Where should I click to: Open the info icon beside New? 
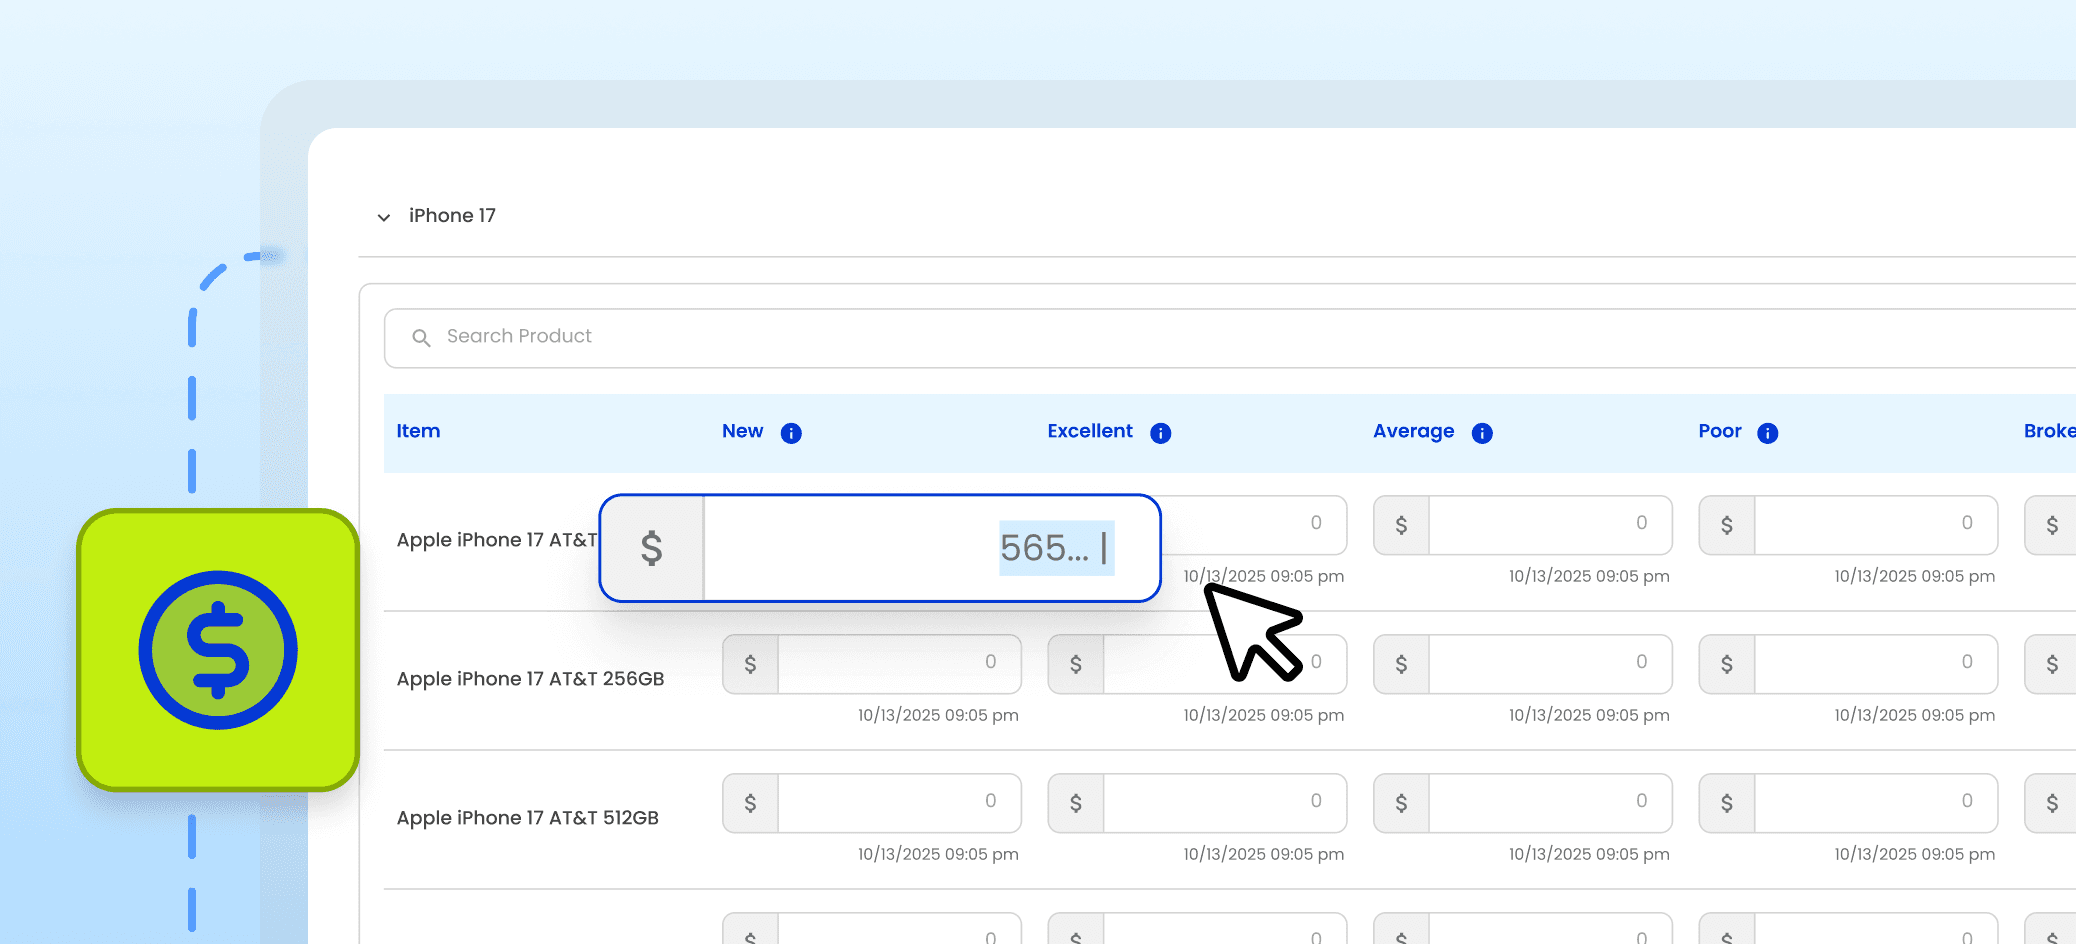[791, 433]
